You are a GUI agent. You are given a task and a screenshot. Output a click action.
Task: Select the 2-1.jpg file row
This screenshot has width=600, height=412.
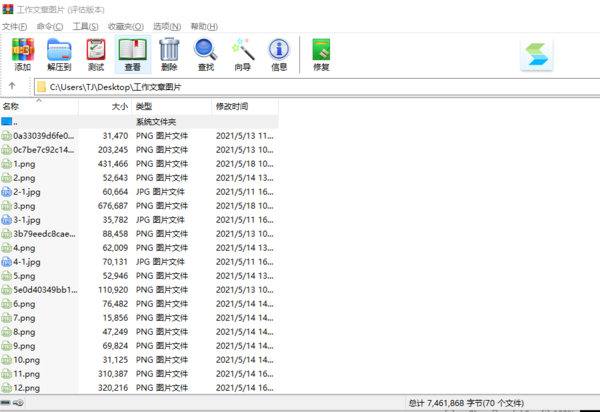[x=27, y=191]
